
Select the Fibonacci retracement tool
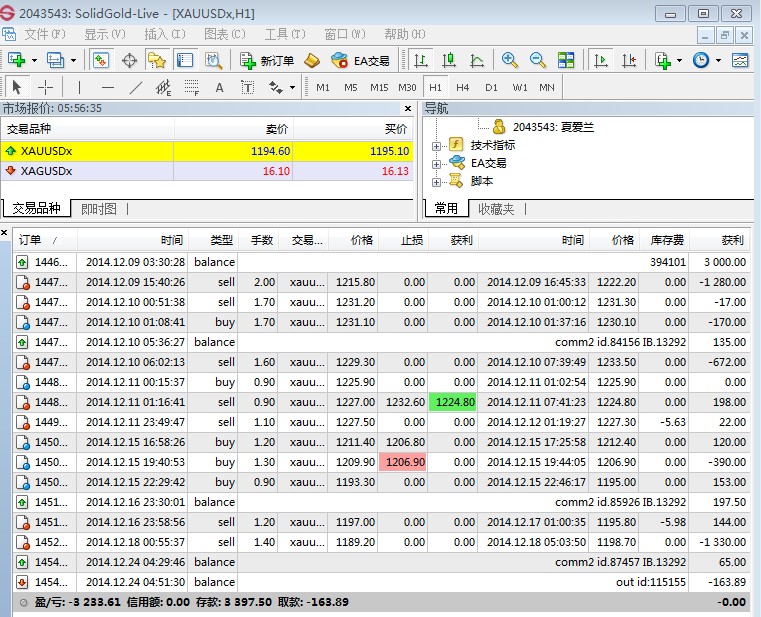(192, 87)
